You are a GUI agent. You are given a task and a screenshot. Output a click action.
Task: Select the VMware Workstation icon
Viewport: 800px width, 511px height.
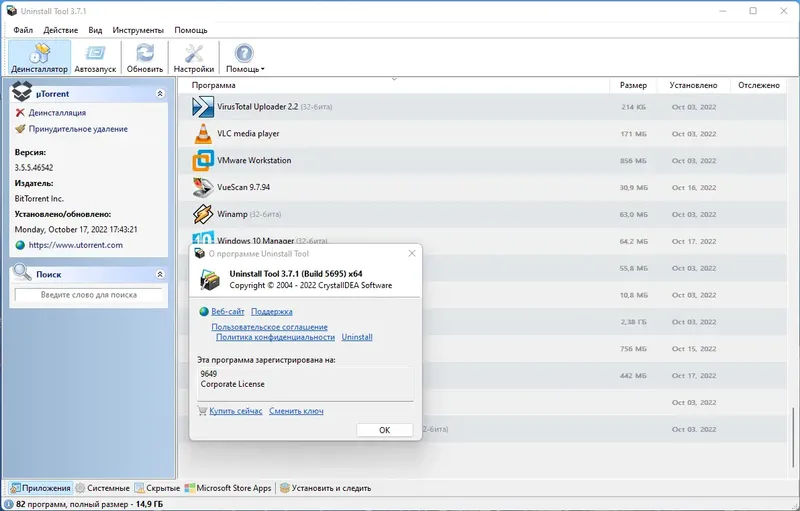coord(203,161)
